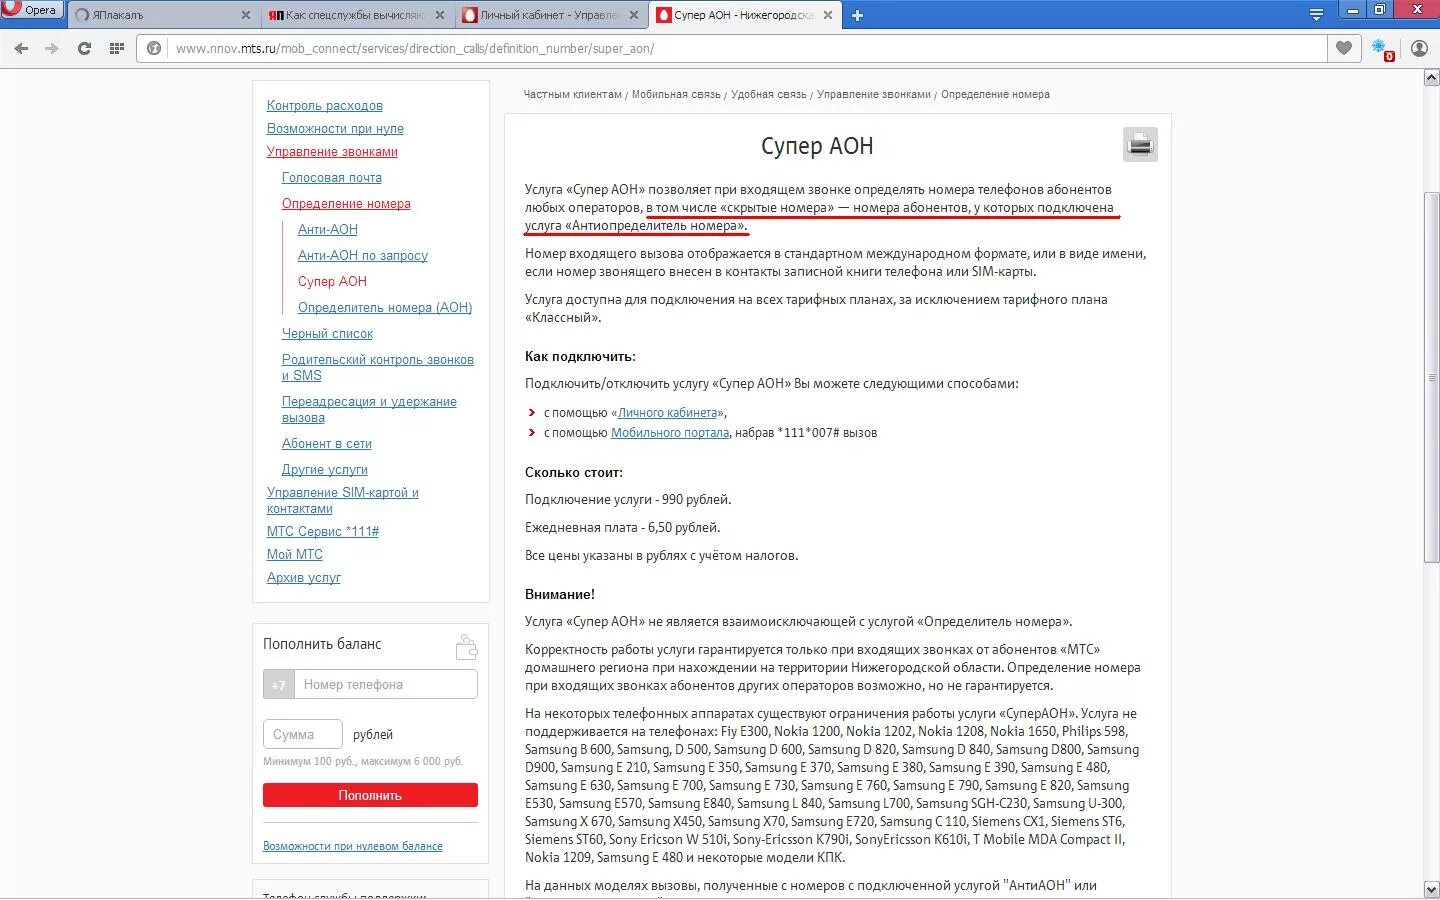This screenshot has width=1440, height=900.
Task: Open Возможности при нулевом балансе link
Action: (353, 846)
